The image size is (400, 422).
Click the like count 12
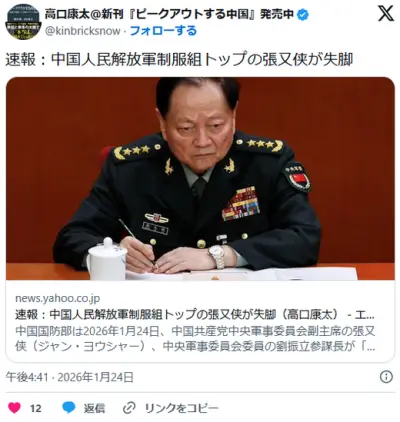coord(36,408)
